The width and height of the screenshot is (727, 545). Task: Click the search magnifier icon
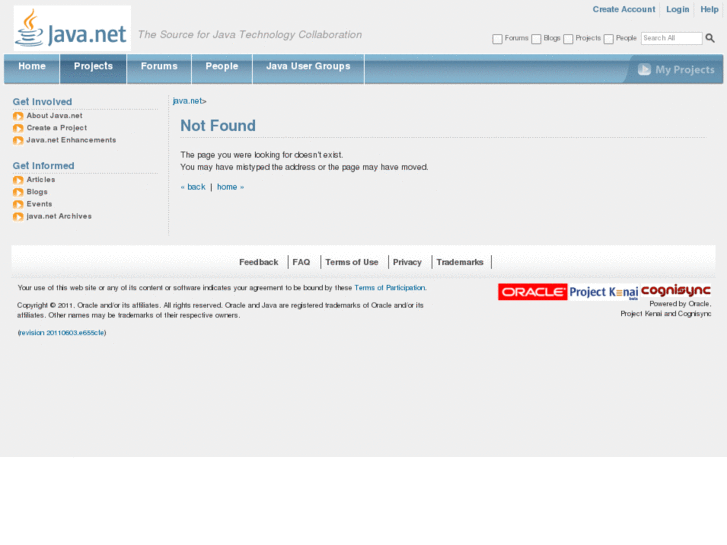click(x=710, y=38)
